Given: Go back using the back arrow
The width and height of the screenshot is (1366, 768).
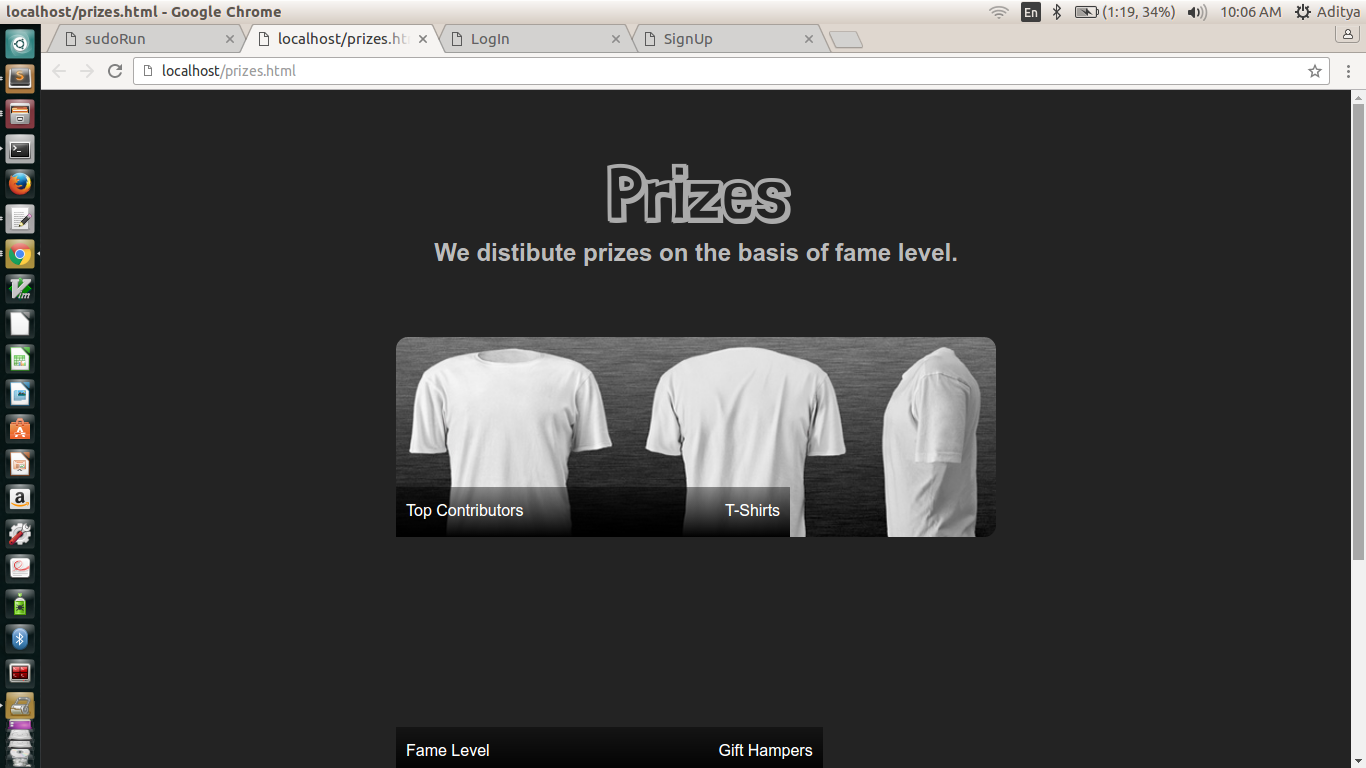Looking at the screenshot, I should pos(59,71).
